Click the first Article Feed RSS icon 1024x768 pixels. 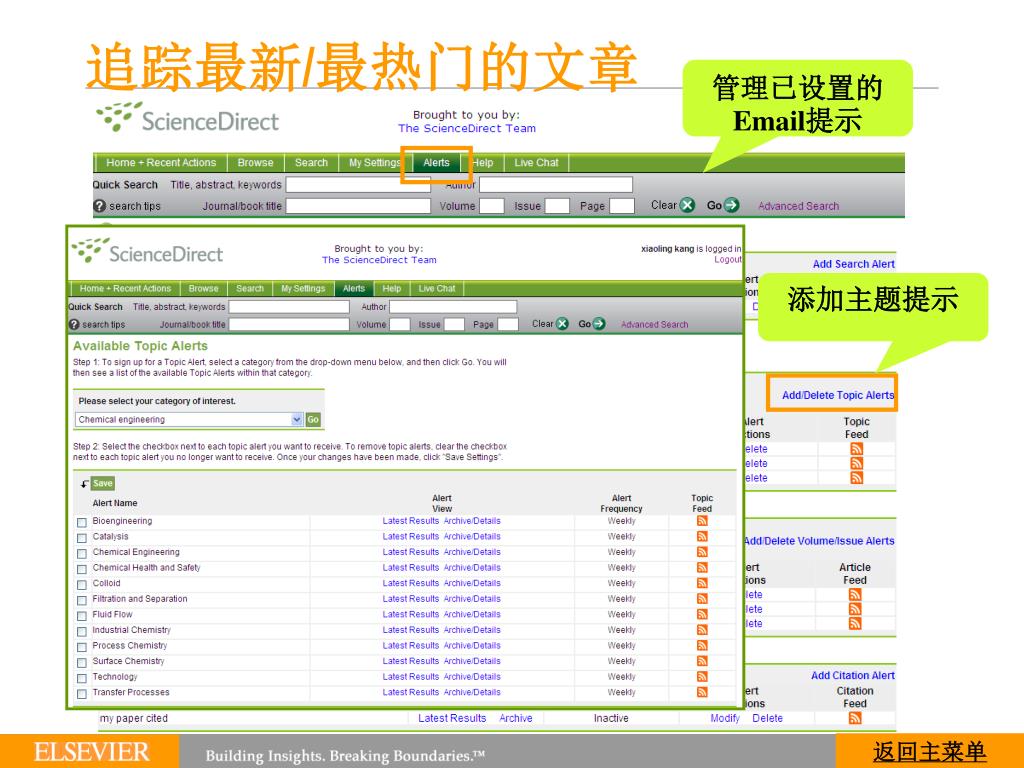click(855, 594)
